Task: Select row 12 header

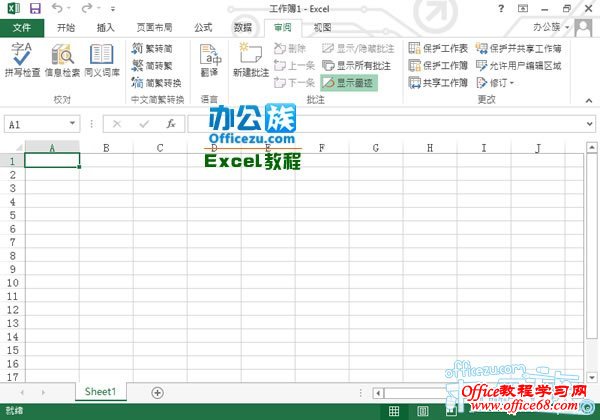Action: point(12,309)
